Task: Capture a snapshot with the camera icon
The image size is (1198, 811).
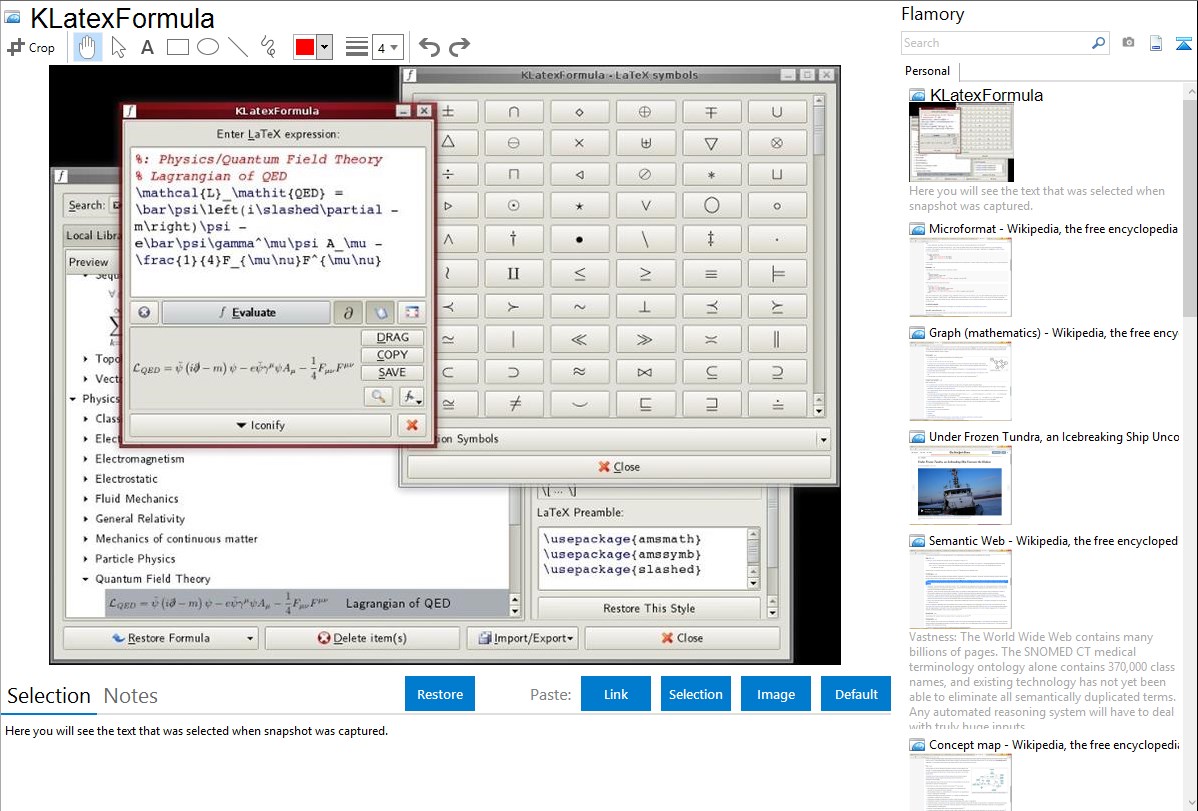Action: click(1128, 43)
